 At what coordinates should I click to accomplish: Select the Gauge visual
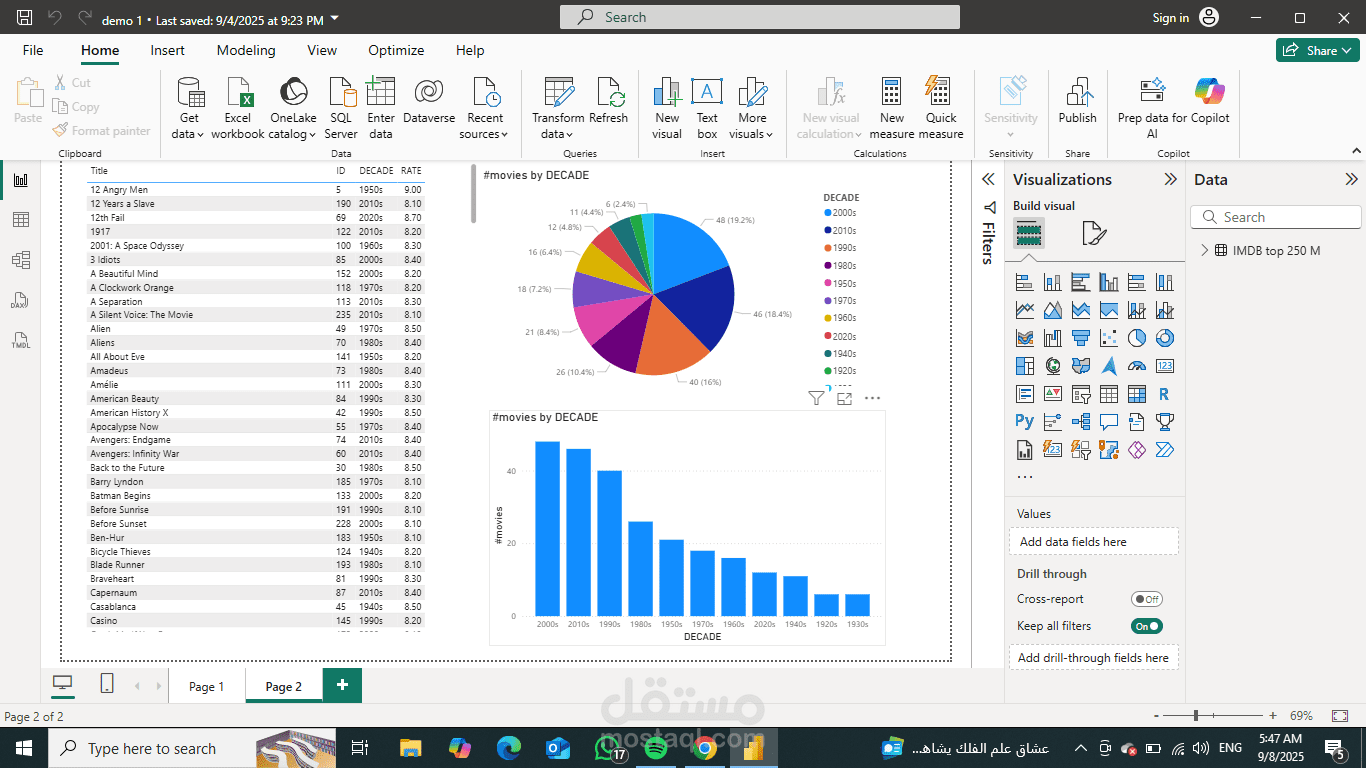pos(1136,367)
